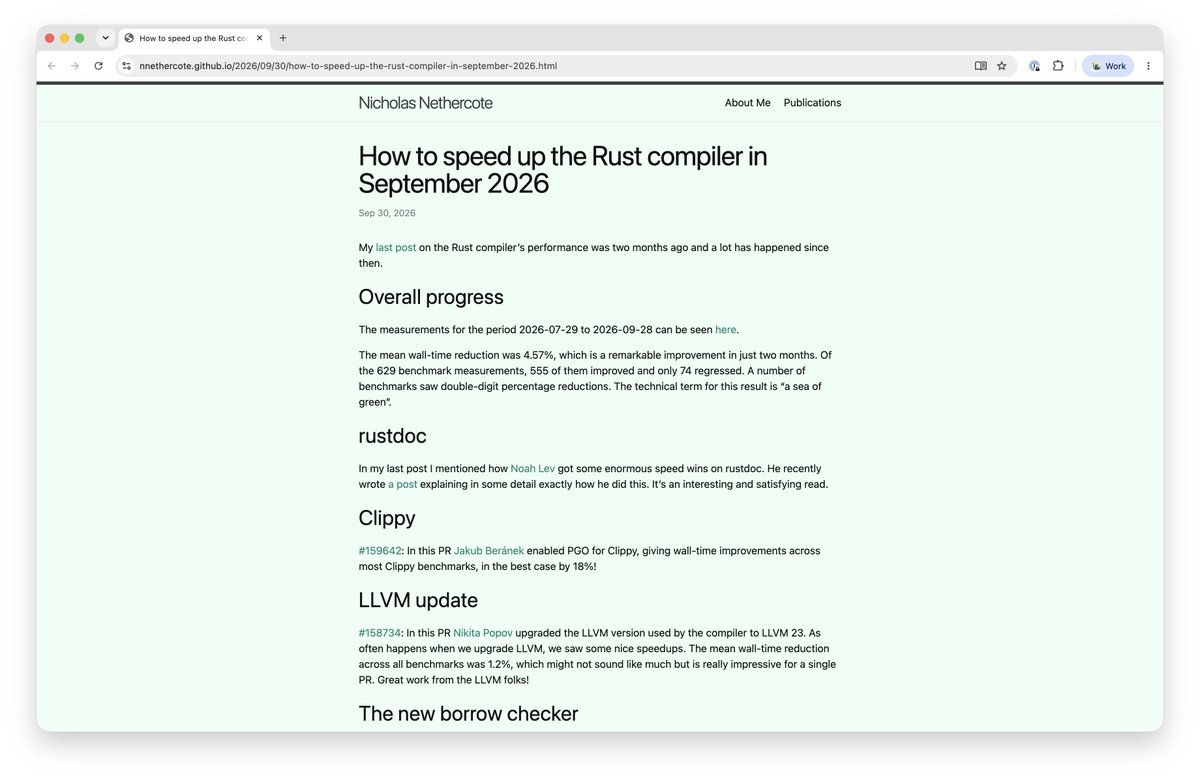Click the browser forward arrow
This screenshot has height=780, width=1200.
[x=75, y=66]
